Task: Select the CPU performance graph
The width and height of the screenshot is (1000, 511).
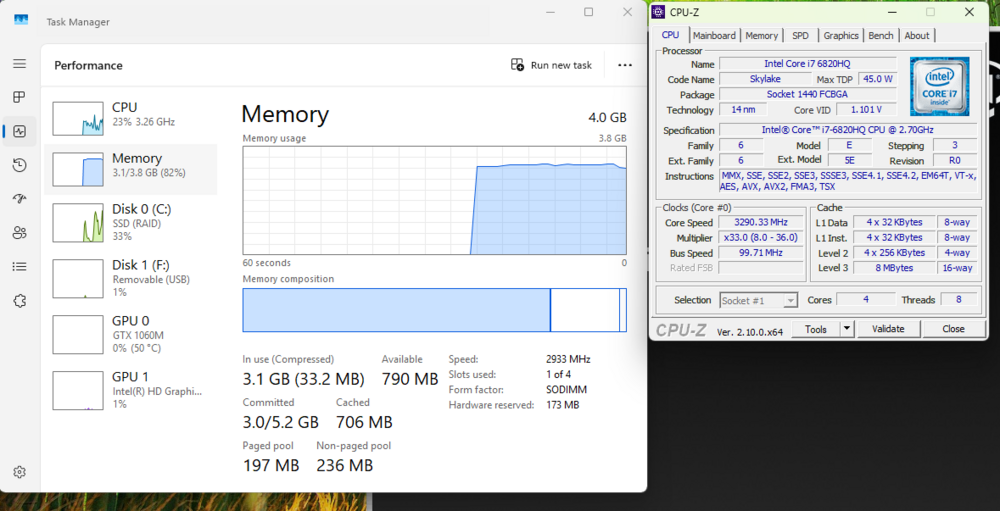Action: 78,117
